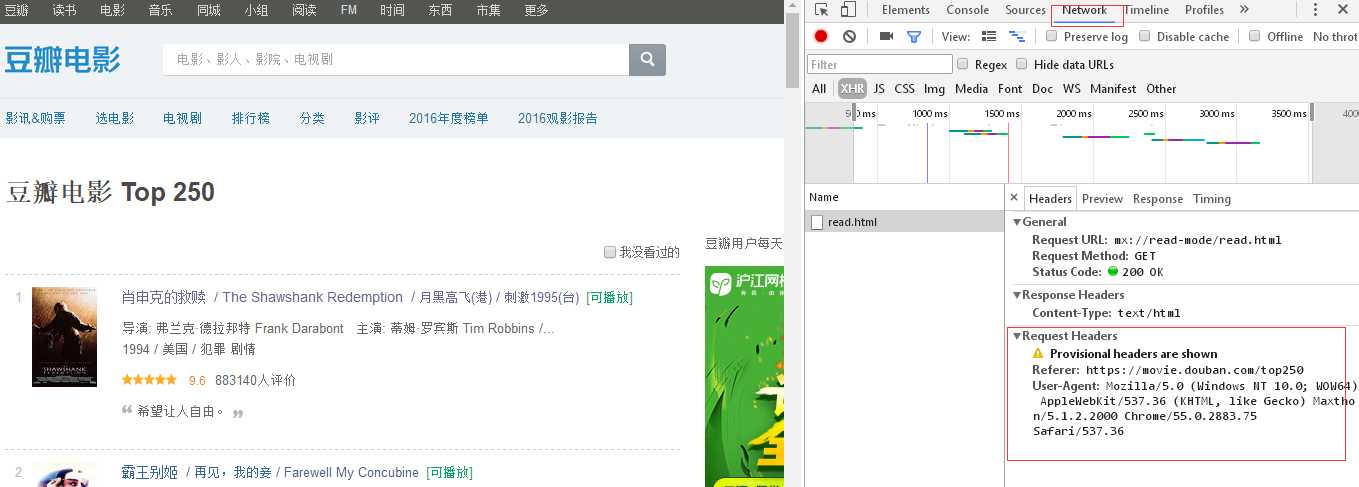Filter requests by Manifest
1359x487 pixels.
tap(1113, 89)
